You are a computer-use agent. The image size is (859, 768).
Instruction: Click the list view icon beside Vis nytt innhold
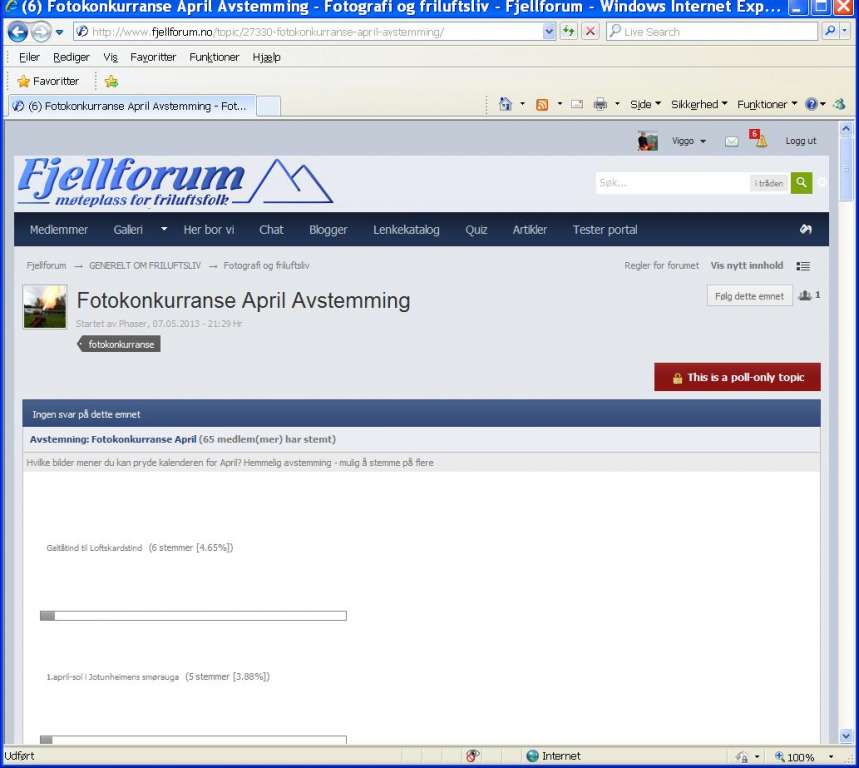click(x=803, y=266)
